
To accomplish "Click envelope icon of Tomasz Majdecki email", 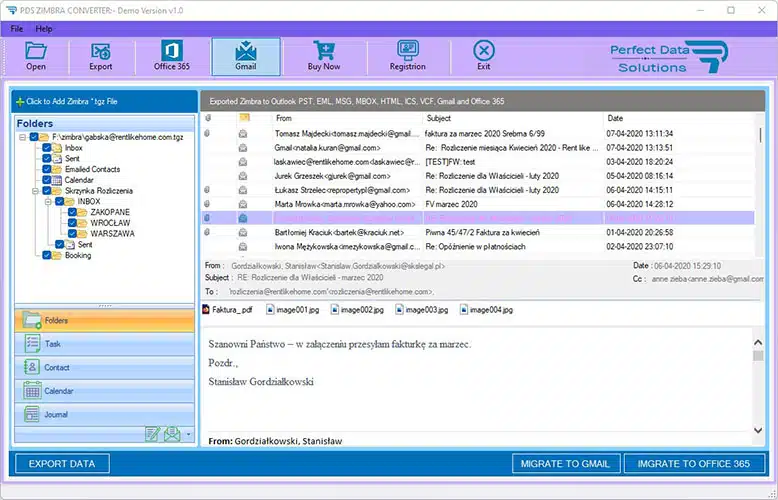I will 243,133.
